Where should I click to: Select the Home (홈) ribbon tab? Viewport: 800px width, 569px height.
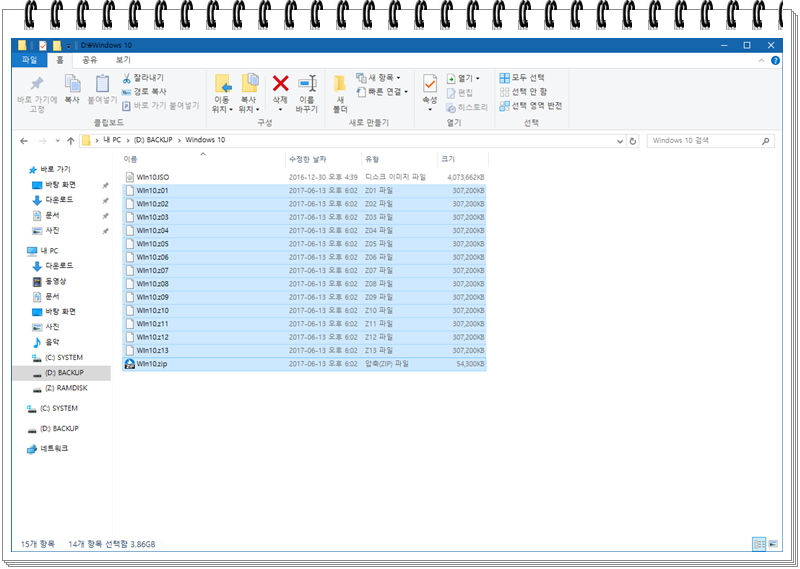coord(60,60)
